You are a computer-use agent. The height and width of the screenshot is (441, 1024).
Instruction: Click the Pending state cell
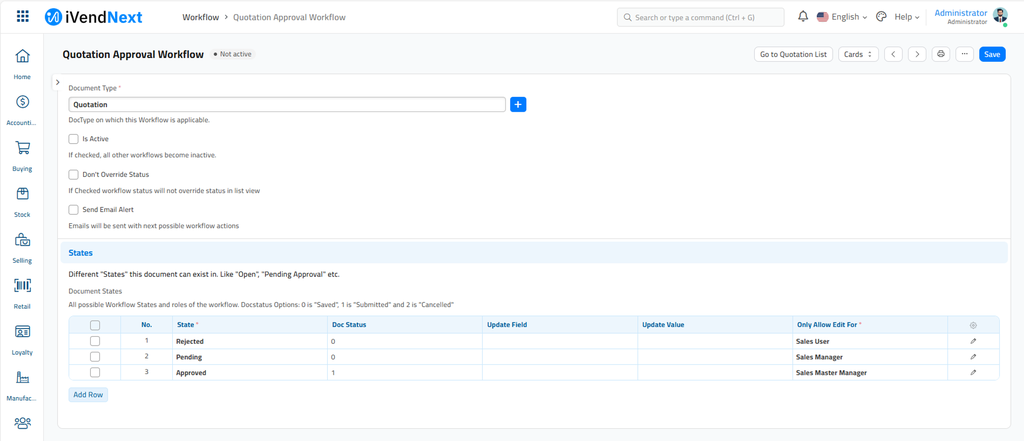249,357
